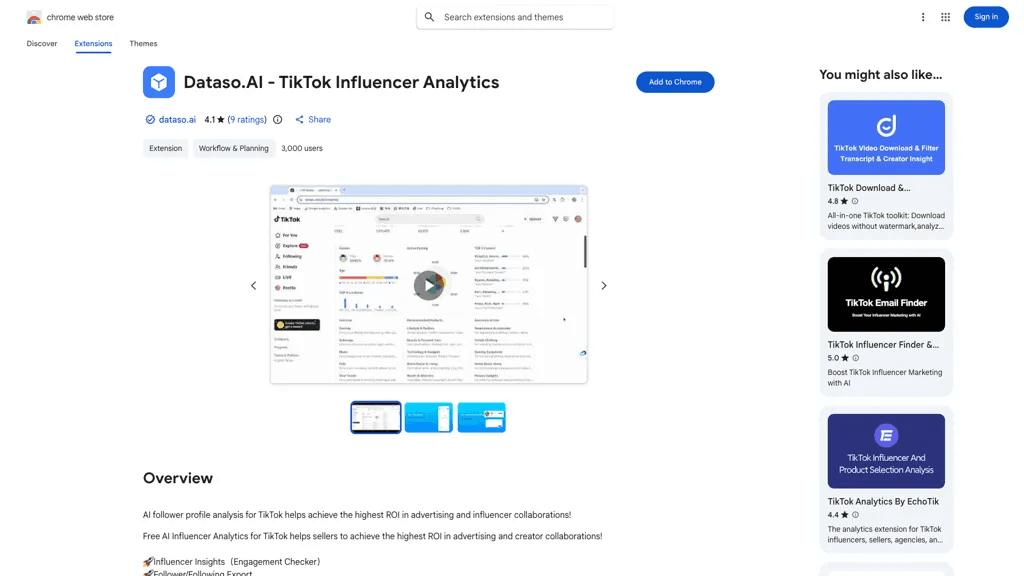Go to the previous screenshot arrow
1024x576 pixels.
(x=253, y=285)
